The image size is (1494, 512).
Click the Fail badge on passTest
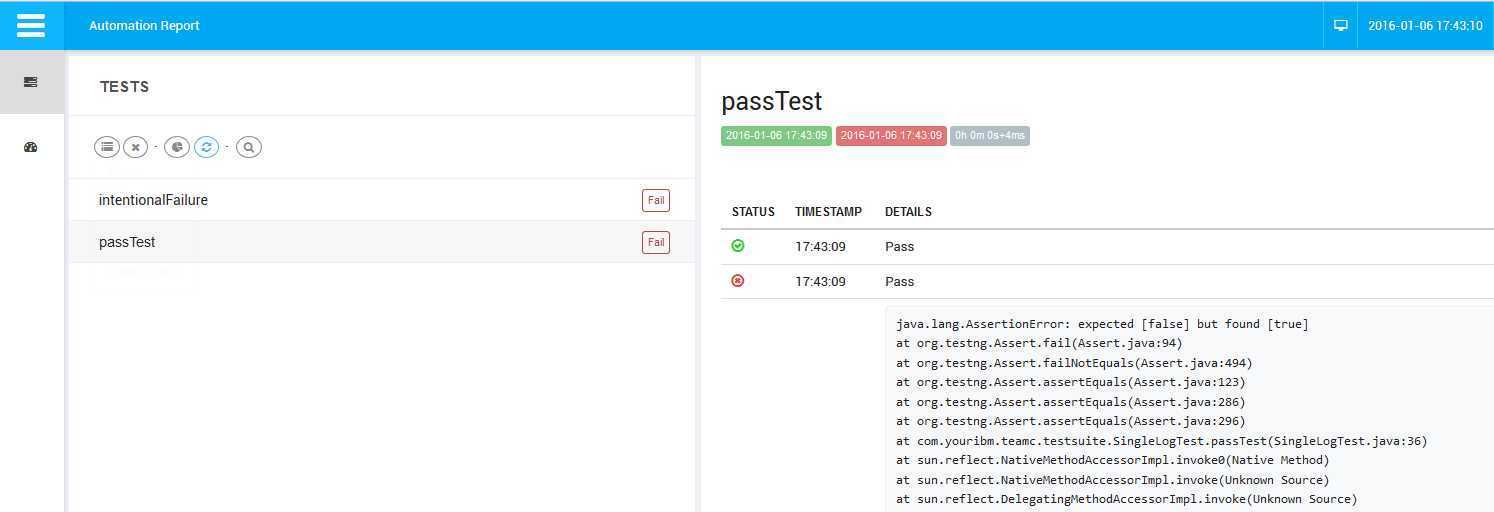(656, 242)
